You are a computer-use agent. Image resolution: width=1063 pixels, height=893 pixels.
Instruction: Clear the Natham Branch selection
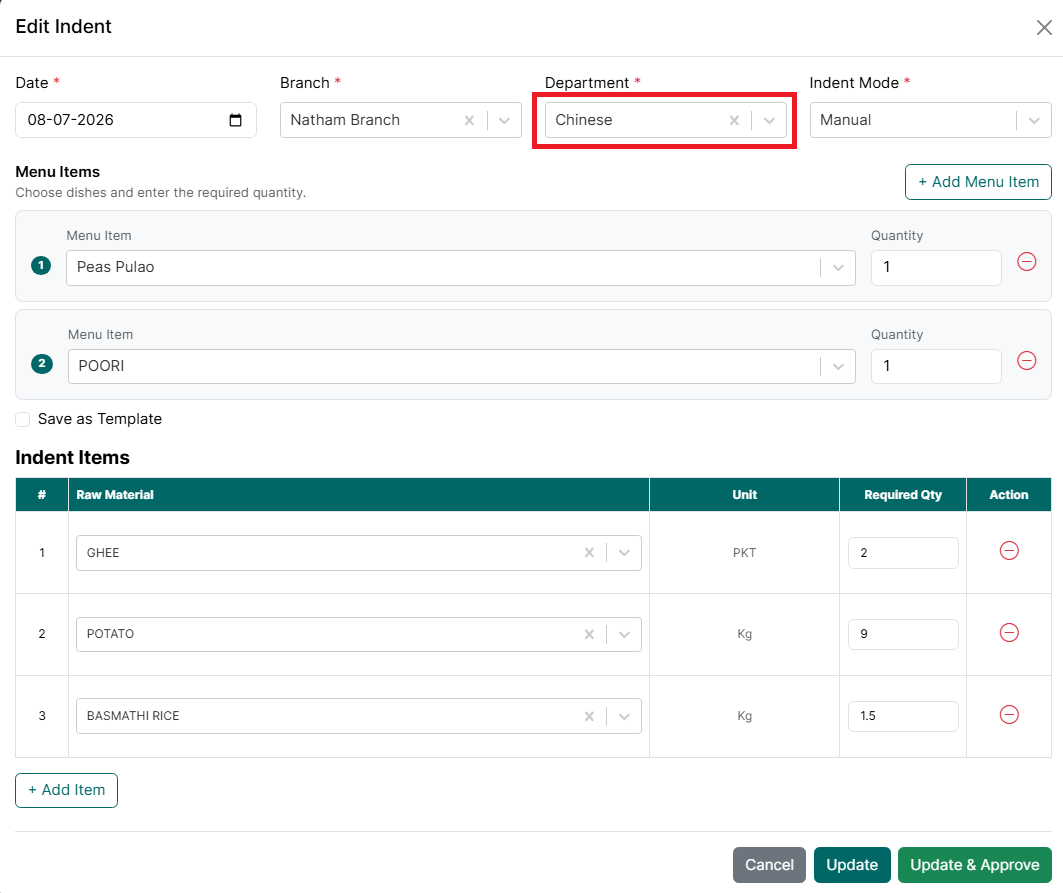[x=469, y=120]
